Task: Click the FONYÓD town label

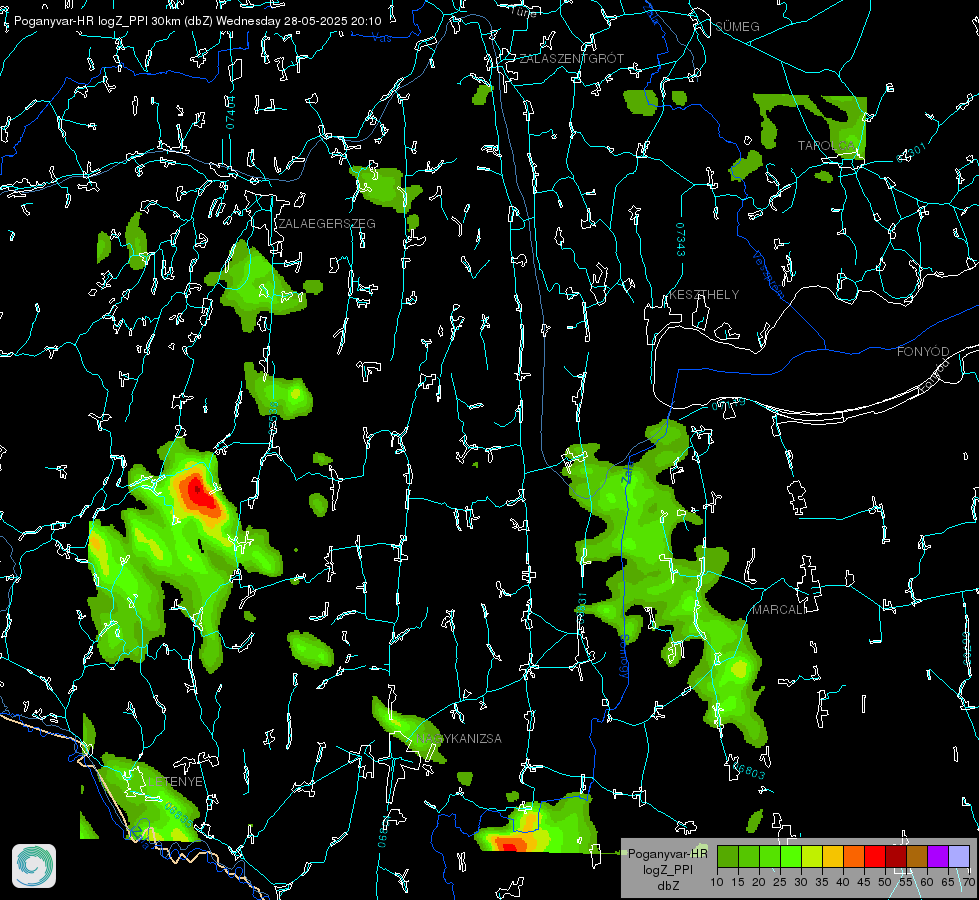Action: pyautogui.click(x=923, y=352)
